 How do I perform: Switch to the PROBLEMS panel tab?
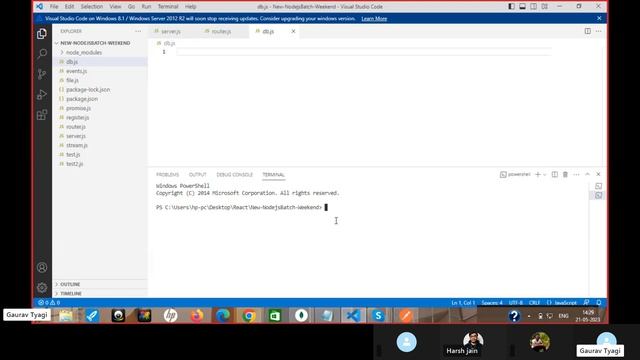point(167,175)
